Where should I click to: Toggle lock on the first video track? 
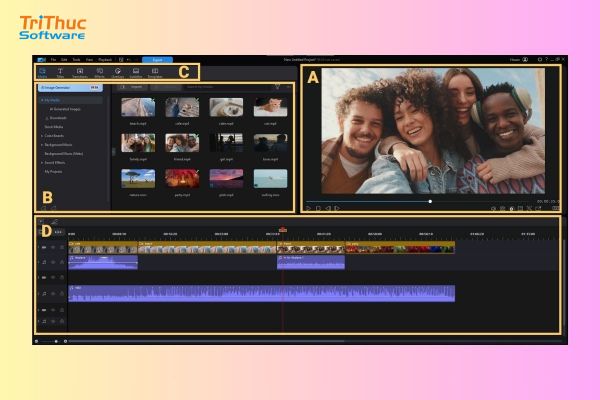(62, 248)
